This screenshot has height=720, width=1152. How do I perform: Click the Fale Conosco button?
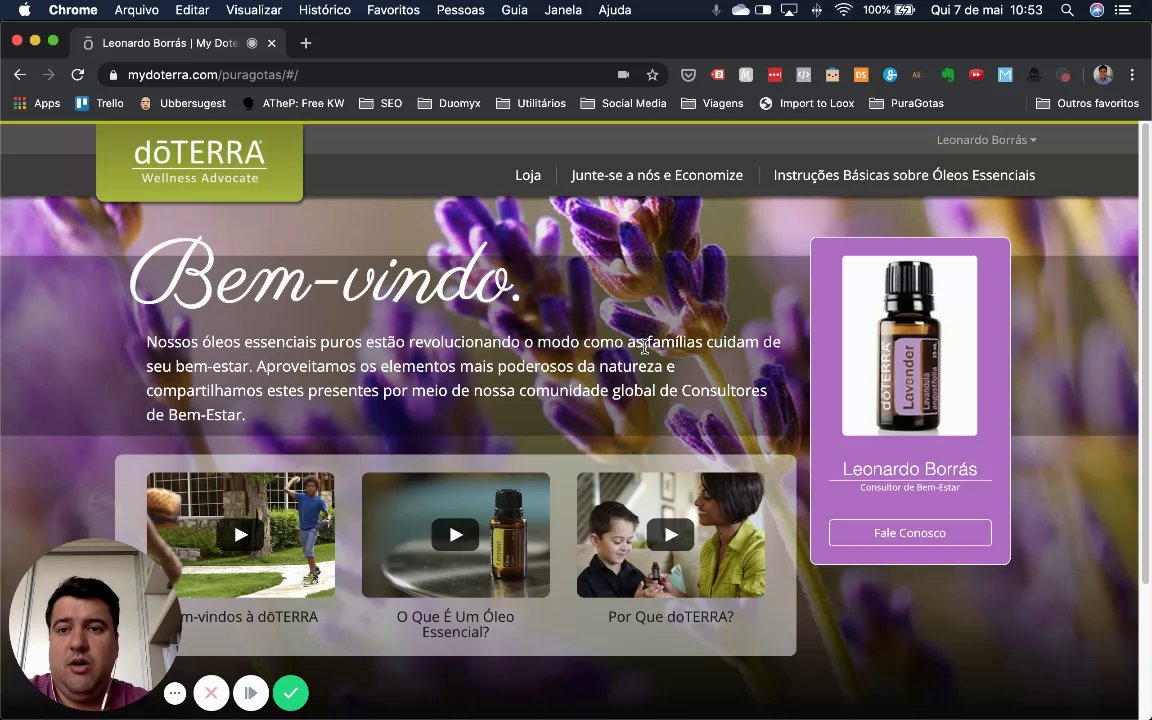coord(910,533)
